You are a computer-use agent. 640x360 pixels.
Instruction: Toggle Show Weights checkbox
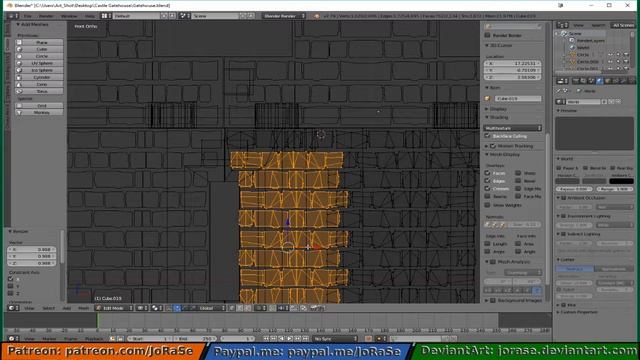pos(487,205)
